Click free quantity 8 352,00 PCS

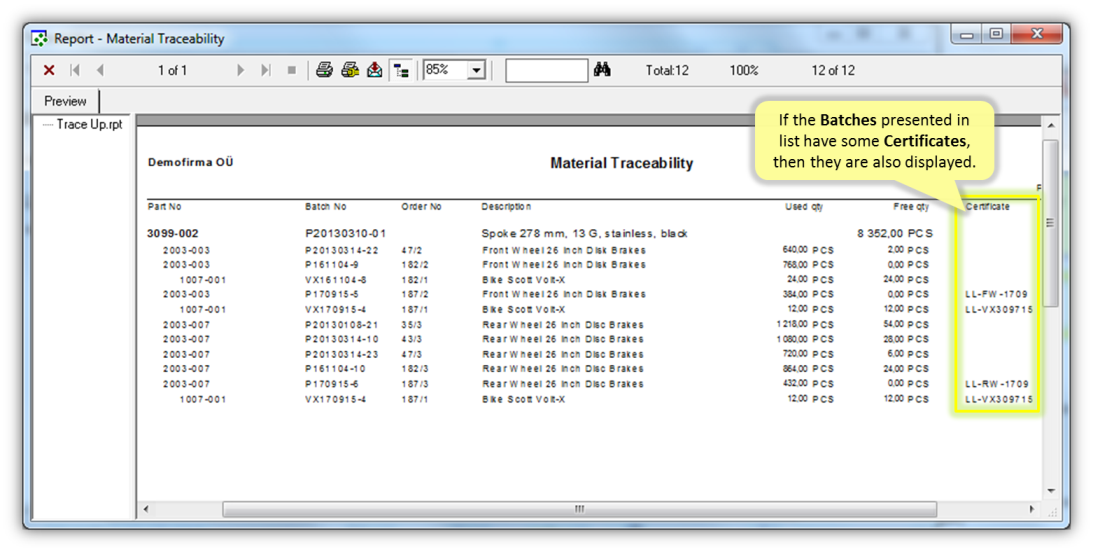[895, 233]
